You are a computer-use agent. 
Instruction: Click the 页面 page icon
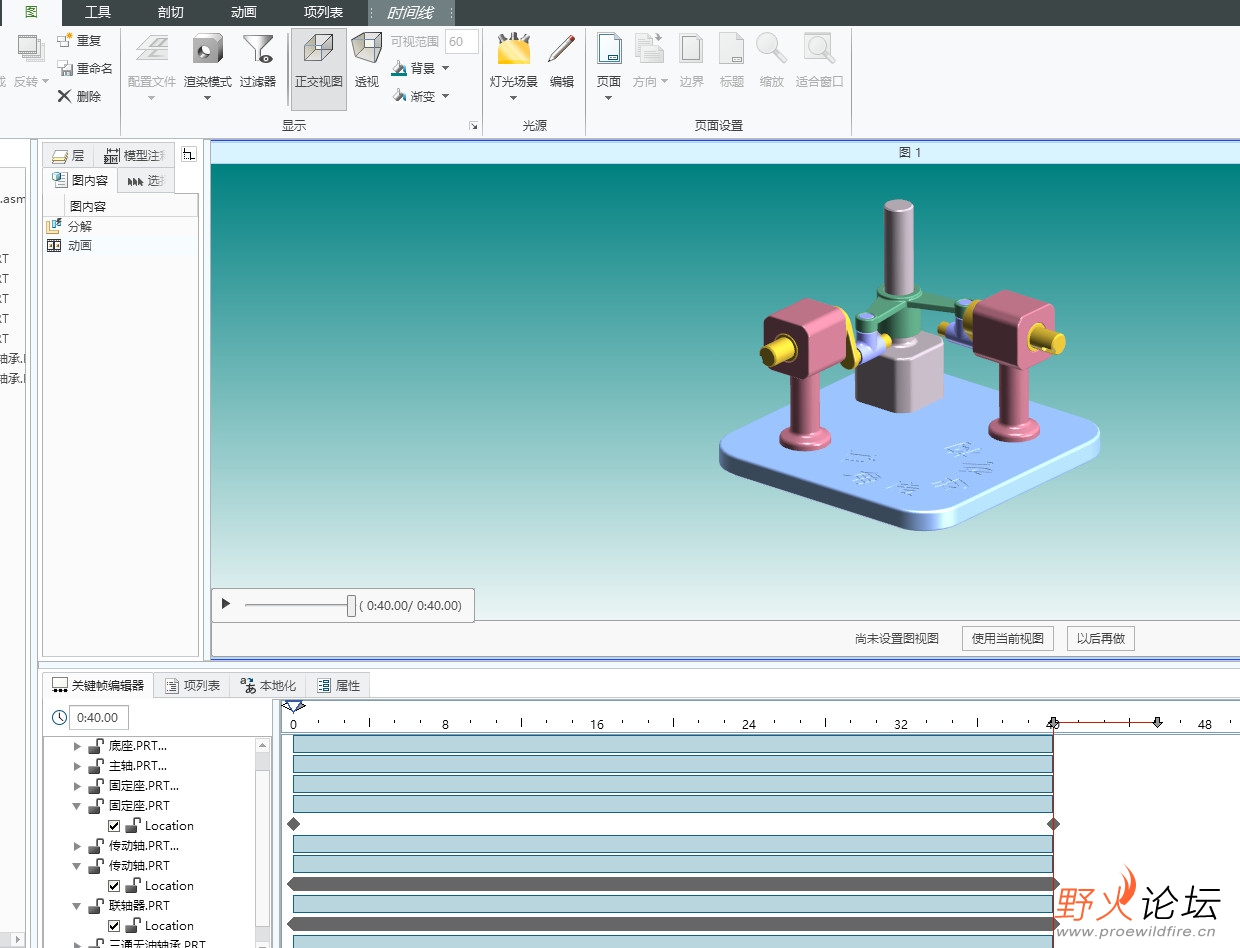point(609,49)
